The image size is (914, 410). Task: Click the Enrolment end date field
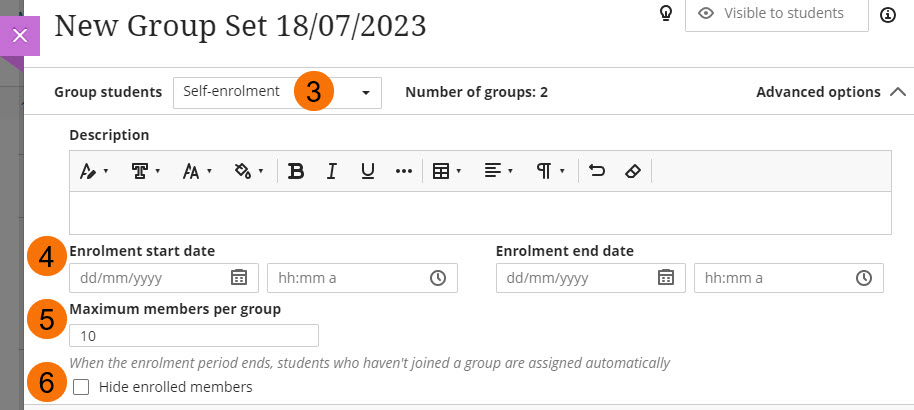(590, 278)
